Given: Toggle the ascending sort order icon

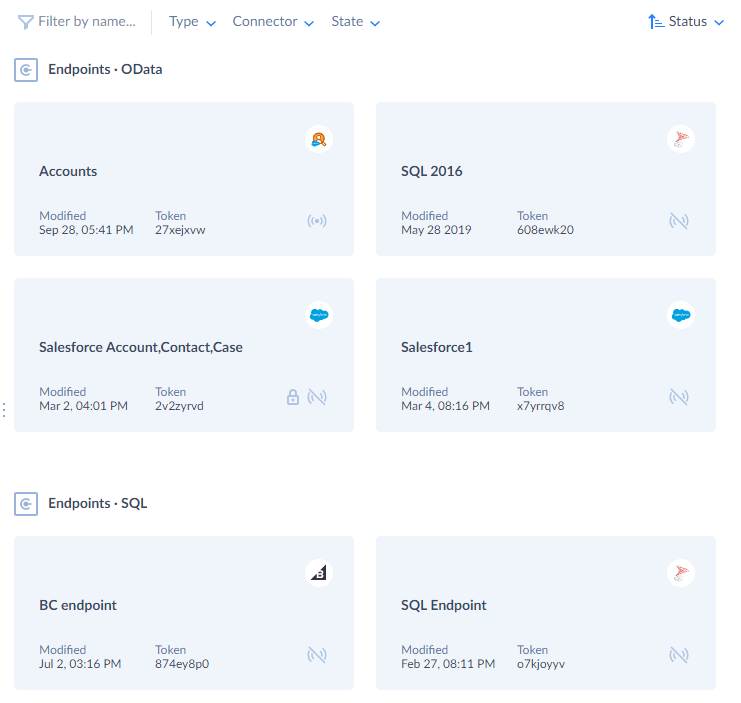Looking at the screenshot, I should pyautogui.click(x=656, y=22).
